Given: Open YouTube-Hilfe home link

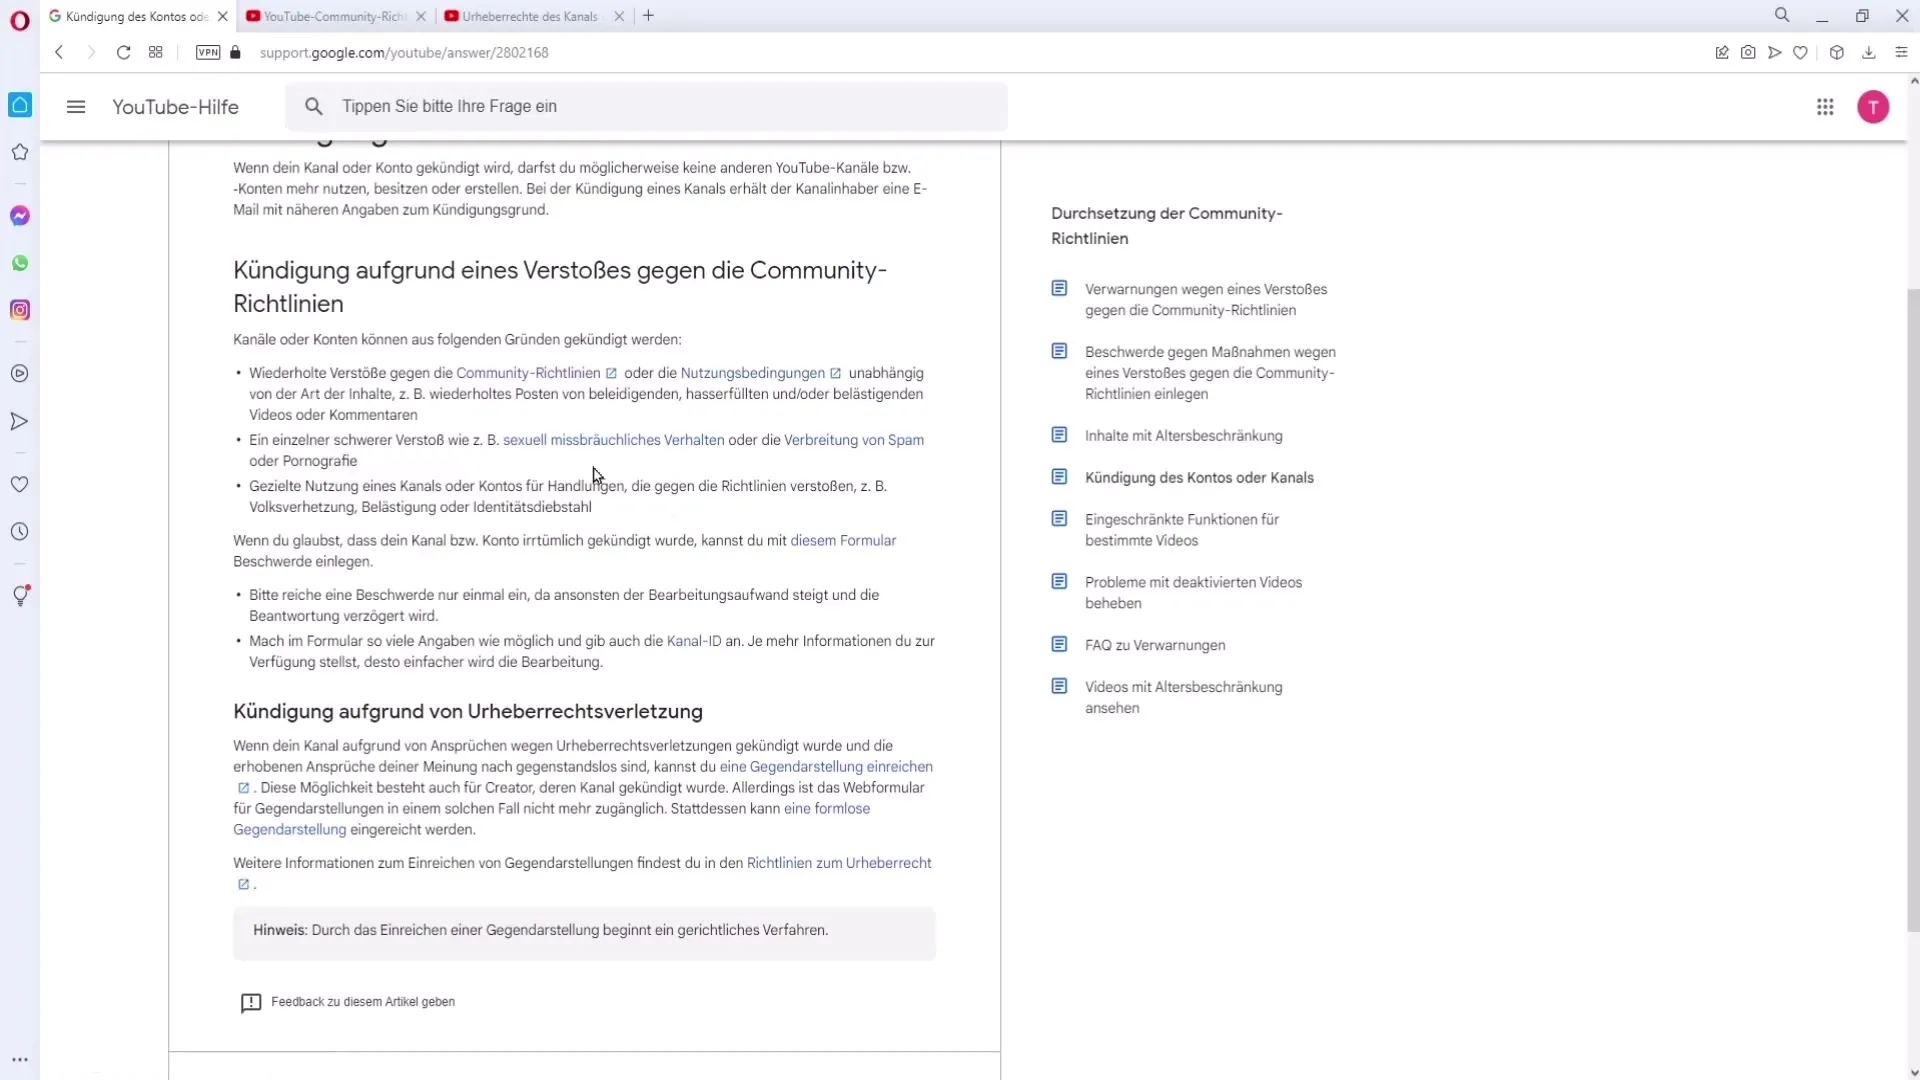Looking at the screenshot, I should (x=175, y=107).
